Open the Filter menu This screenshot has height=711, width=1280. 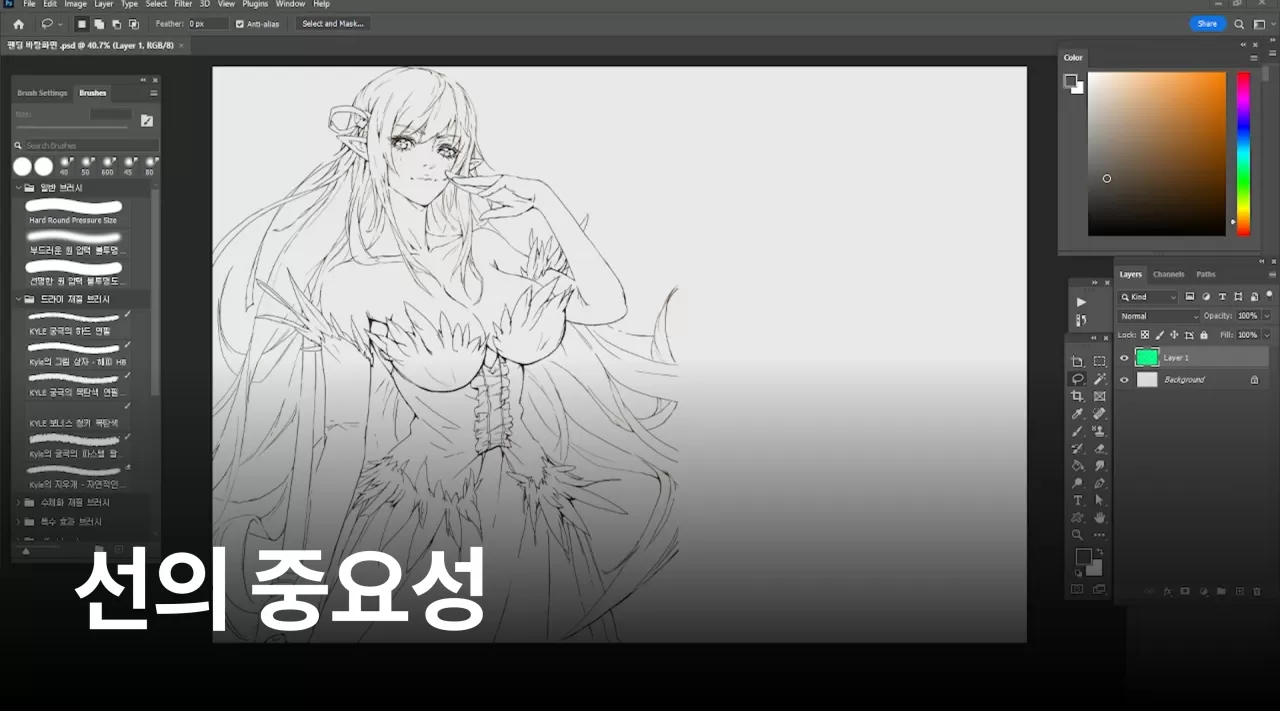pyautogui.click(x=183, y=4)
